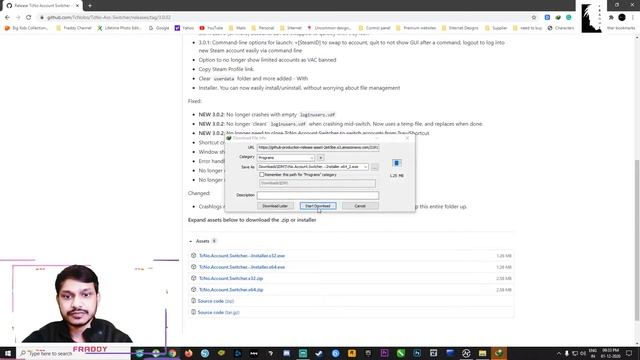This screenshot has height=360, width=640.
Task: Download TcNo.Account.Switcher.x32.zip asset
Action: (231, 278)
